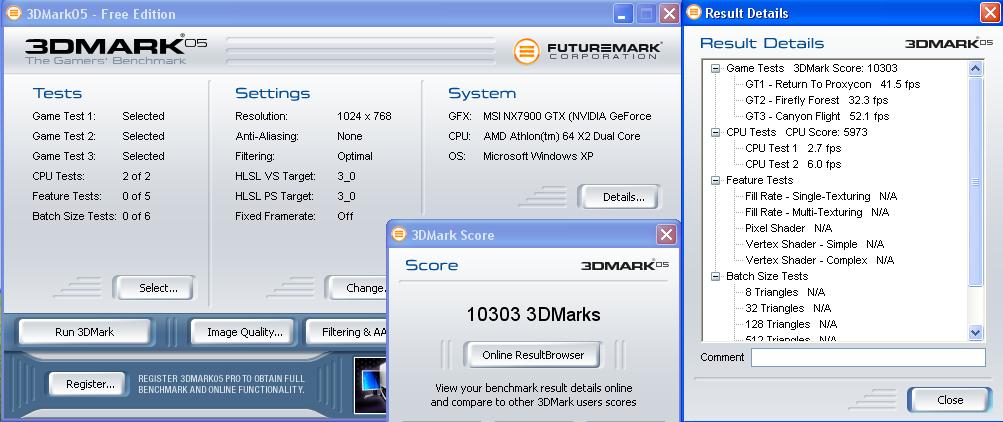1003x422 pixels.
Task: Select the 32 Triangles row
Action: [788, 308]
